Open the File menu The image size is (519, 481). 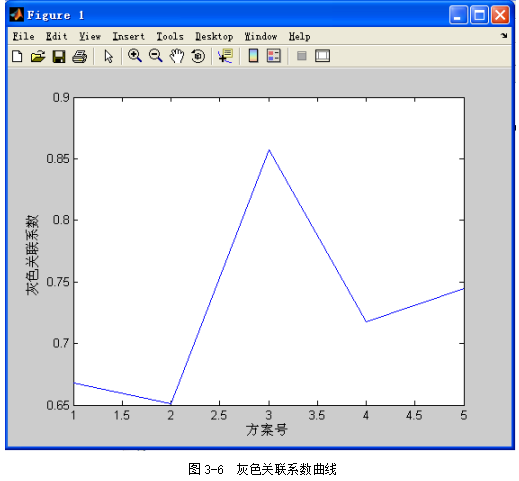tap(23, 36)
